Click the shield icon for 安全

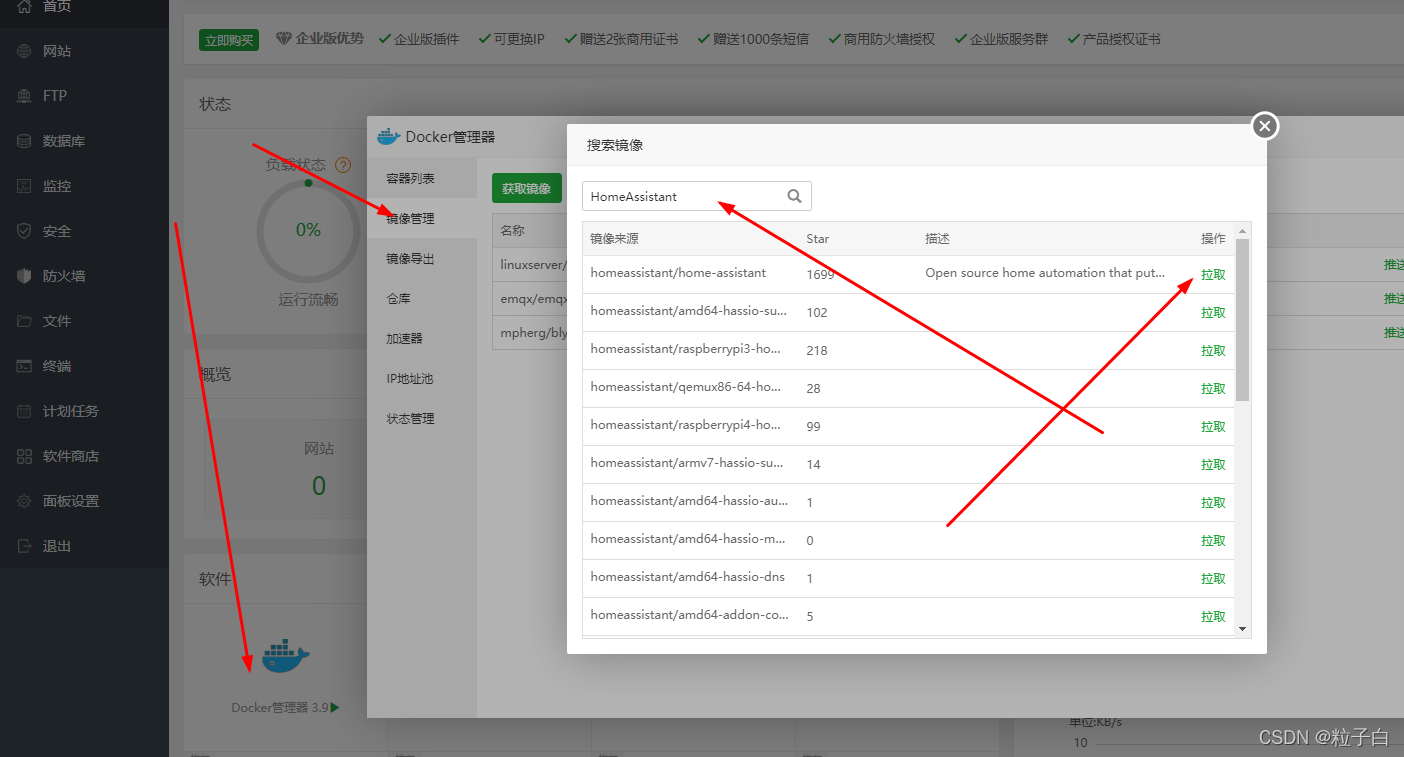25,231
